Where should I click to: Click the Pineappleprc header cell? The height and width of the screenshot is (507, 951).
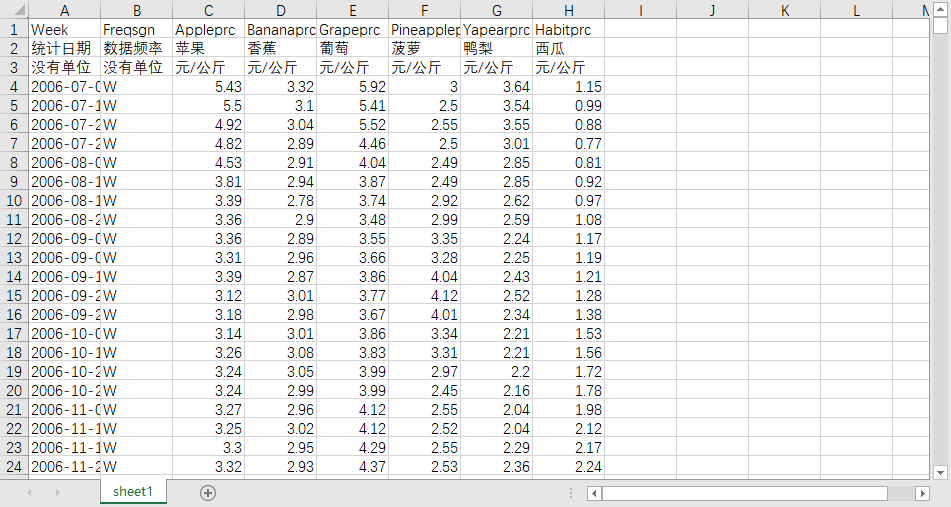click(425, 29)
